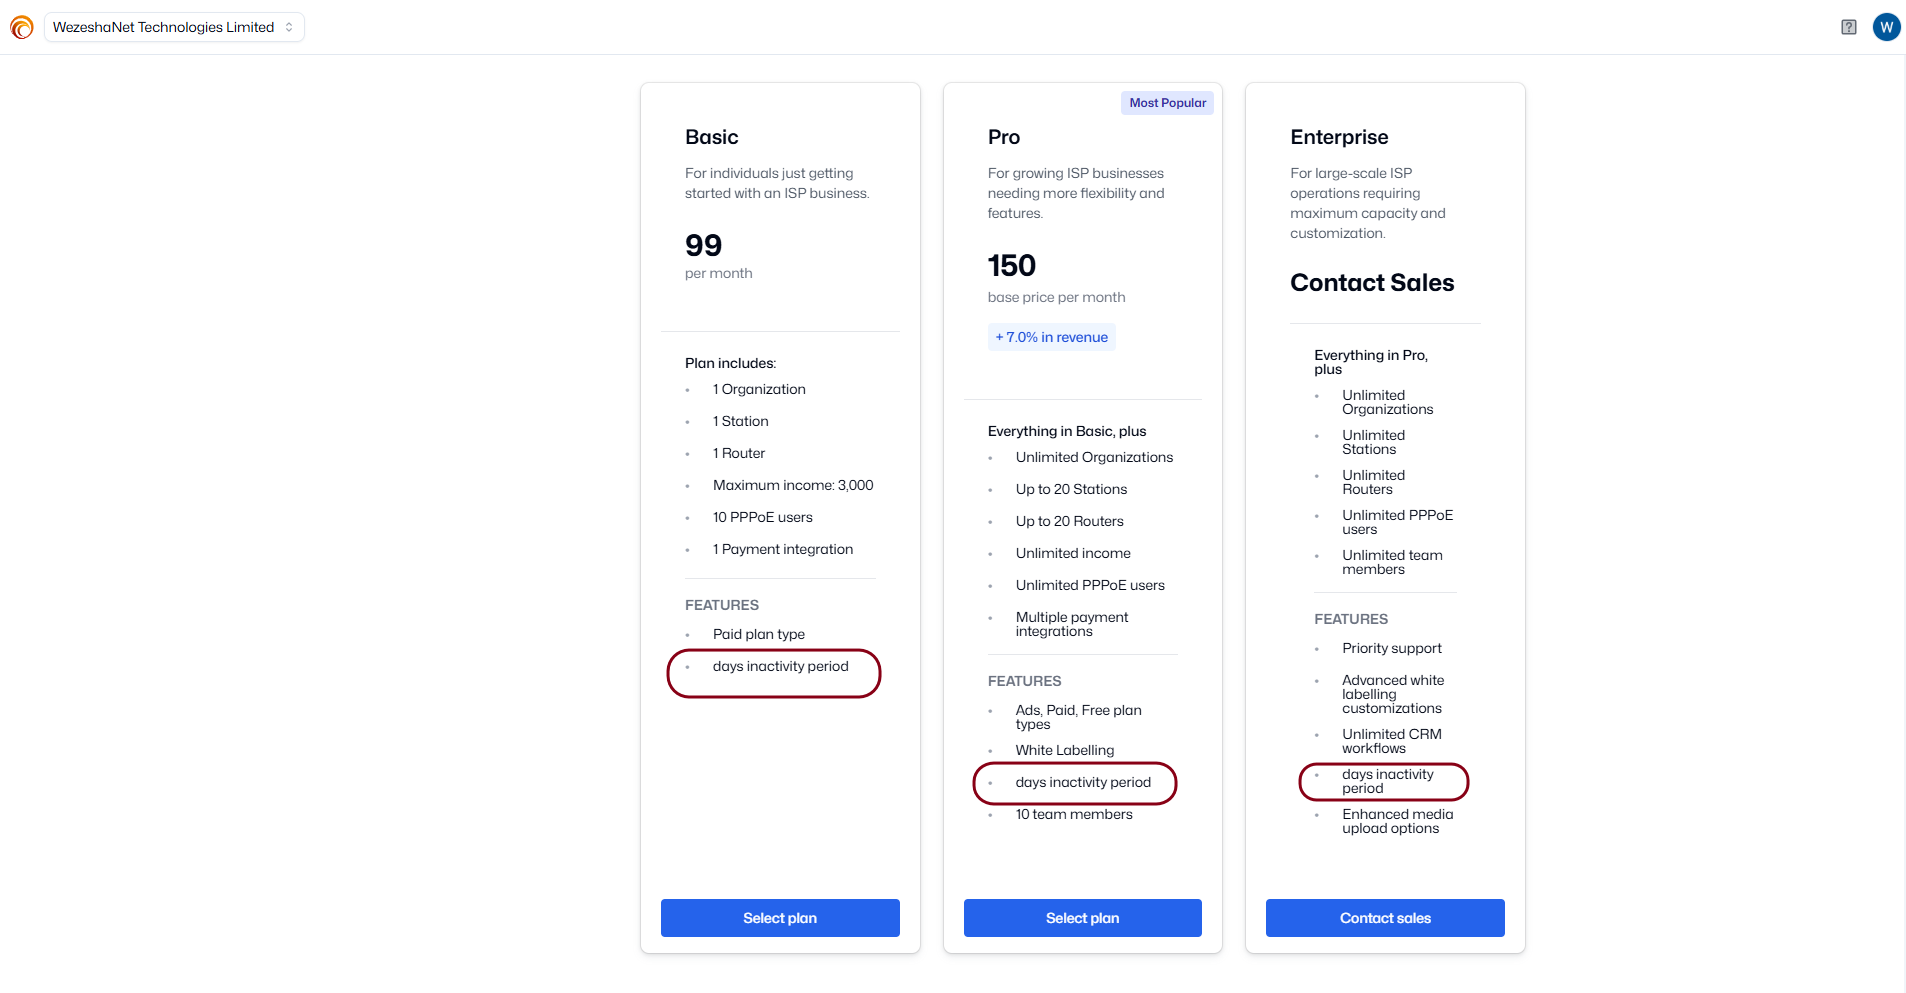The height and width of the screenshot is (993, 1906).
Task: Click the + 7.0% in revenue tag
Action: tap(1052, 337)
